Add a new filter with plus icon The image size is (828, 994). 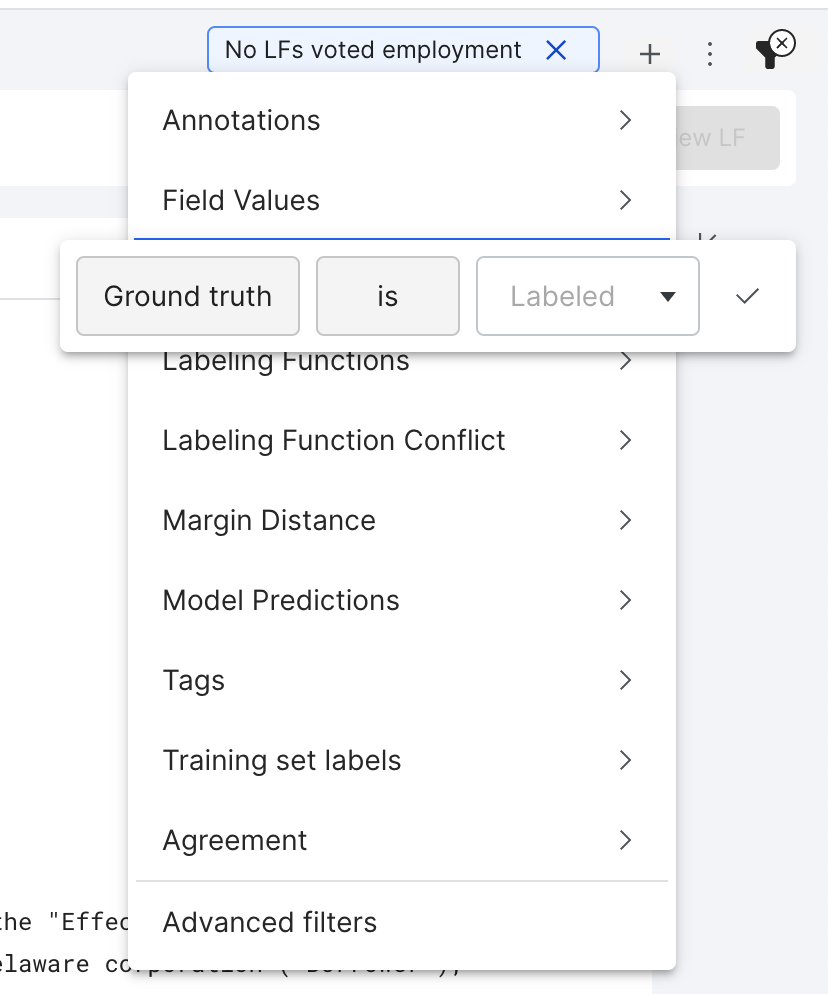tap(650, 54)
